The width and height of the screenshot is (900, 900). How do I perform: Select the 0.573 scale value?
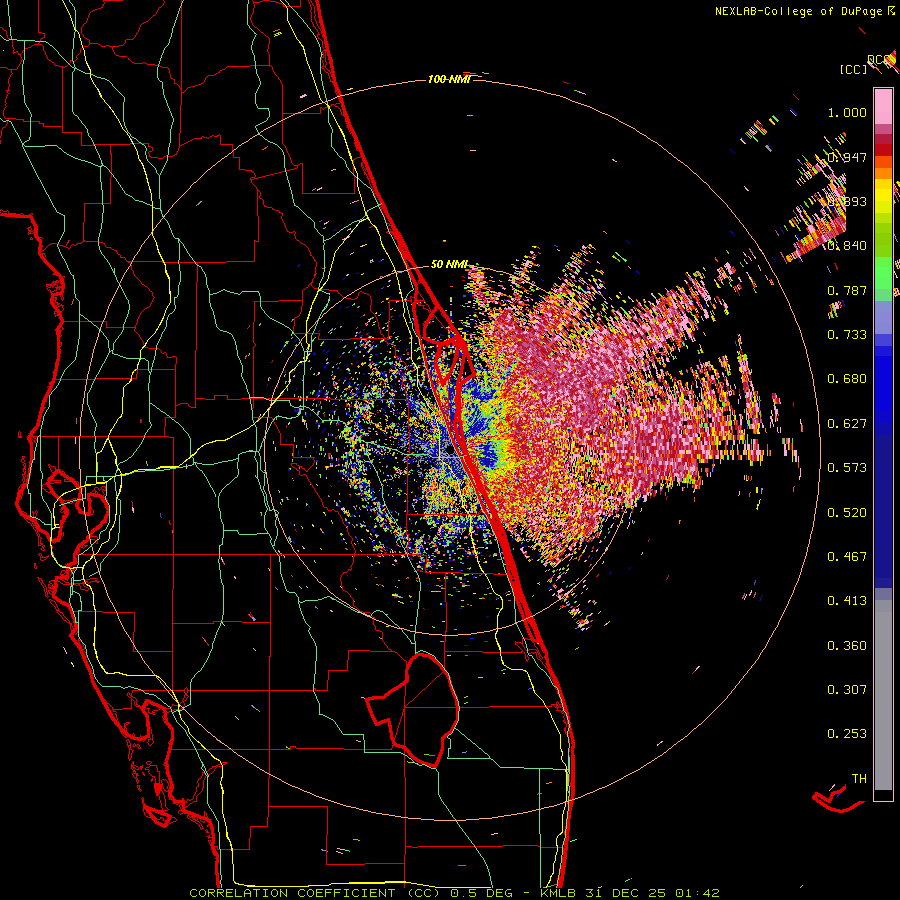(x=847, y=468)
